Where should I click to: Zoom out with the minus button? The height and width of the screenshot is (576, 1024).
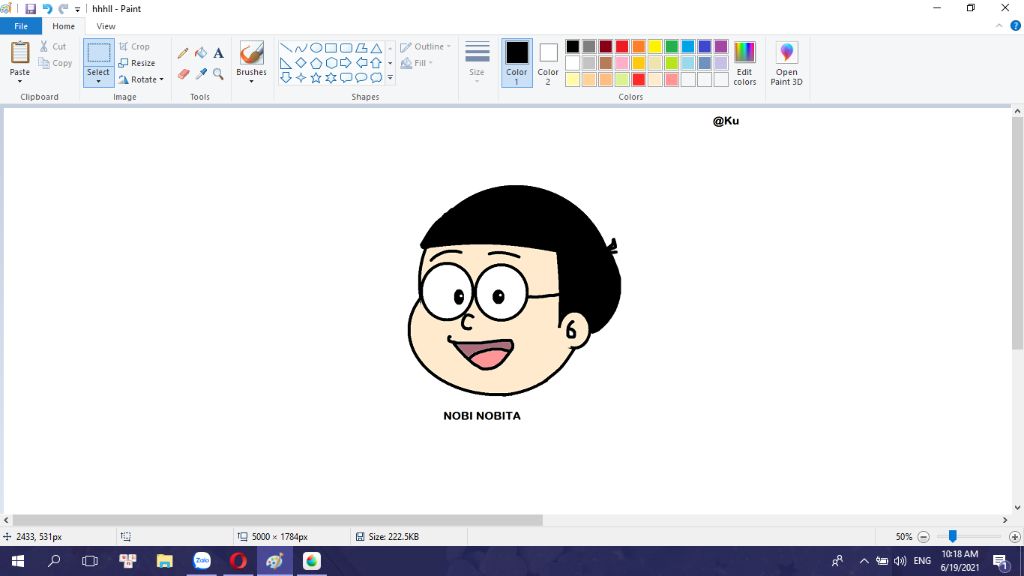[x=923, y=537]
